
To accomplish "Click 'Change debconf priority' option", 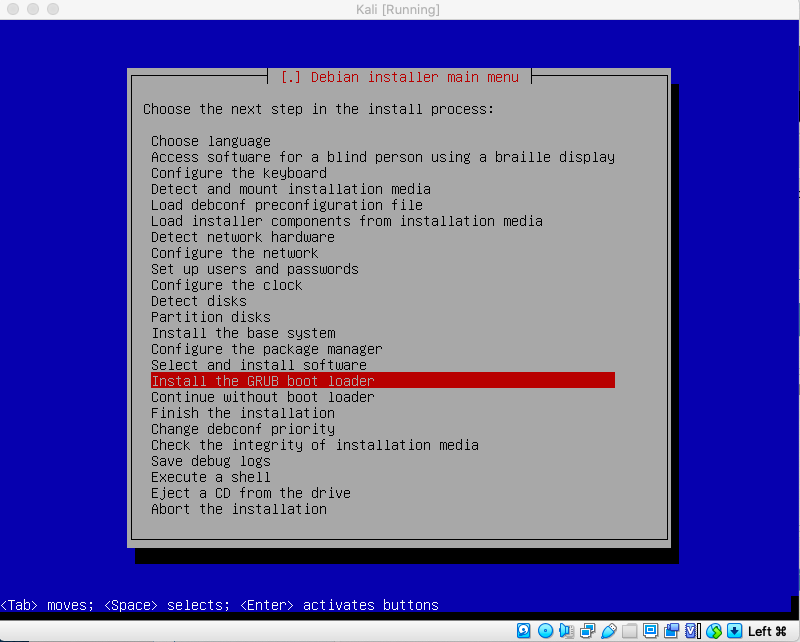I will point(242,429).
